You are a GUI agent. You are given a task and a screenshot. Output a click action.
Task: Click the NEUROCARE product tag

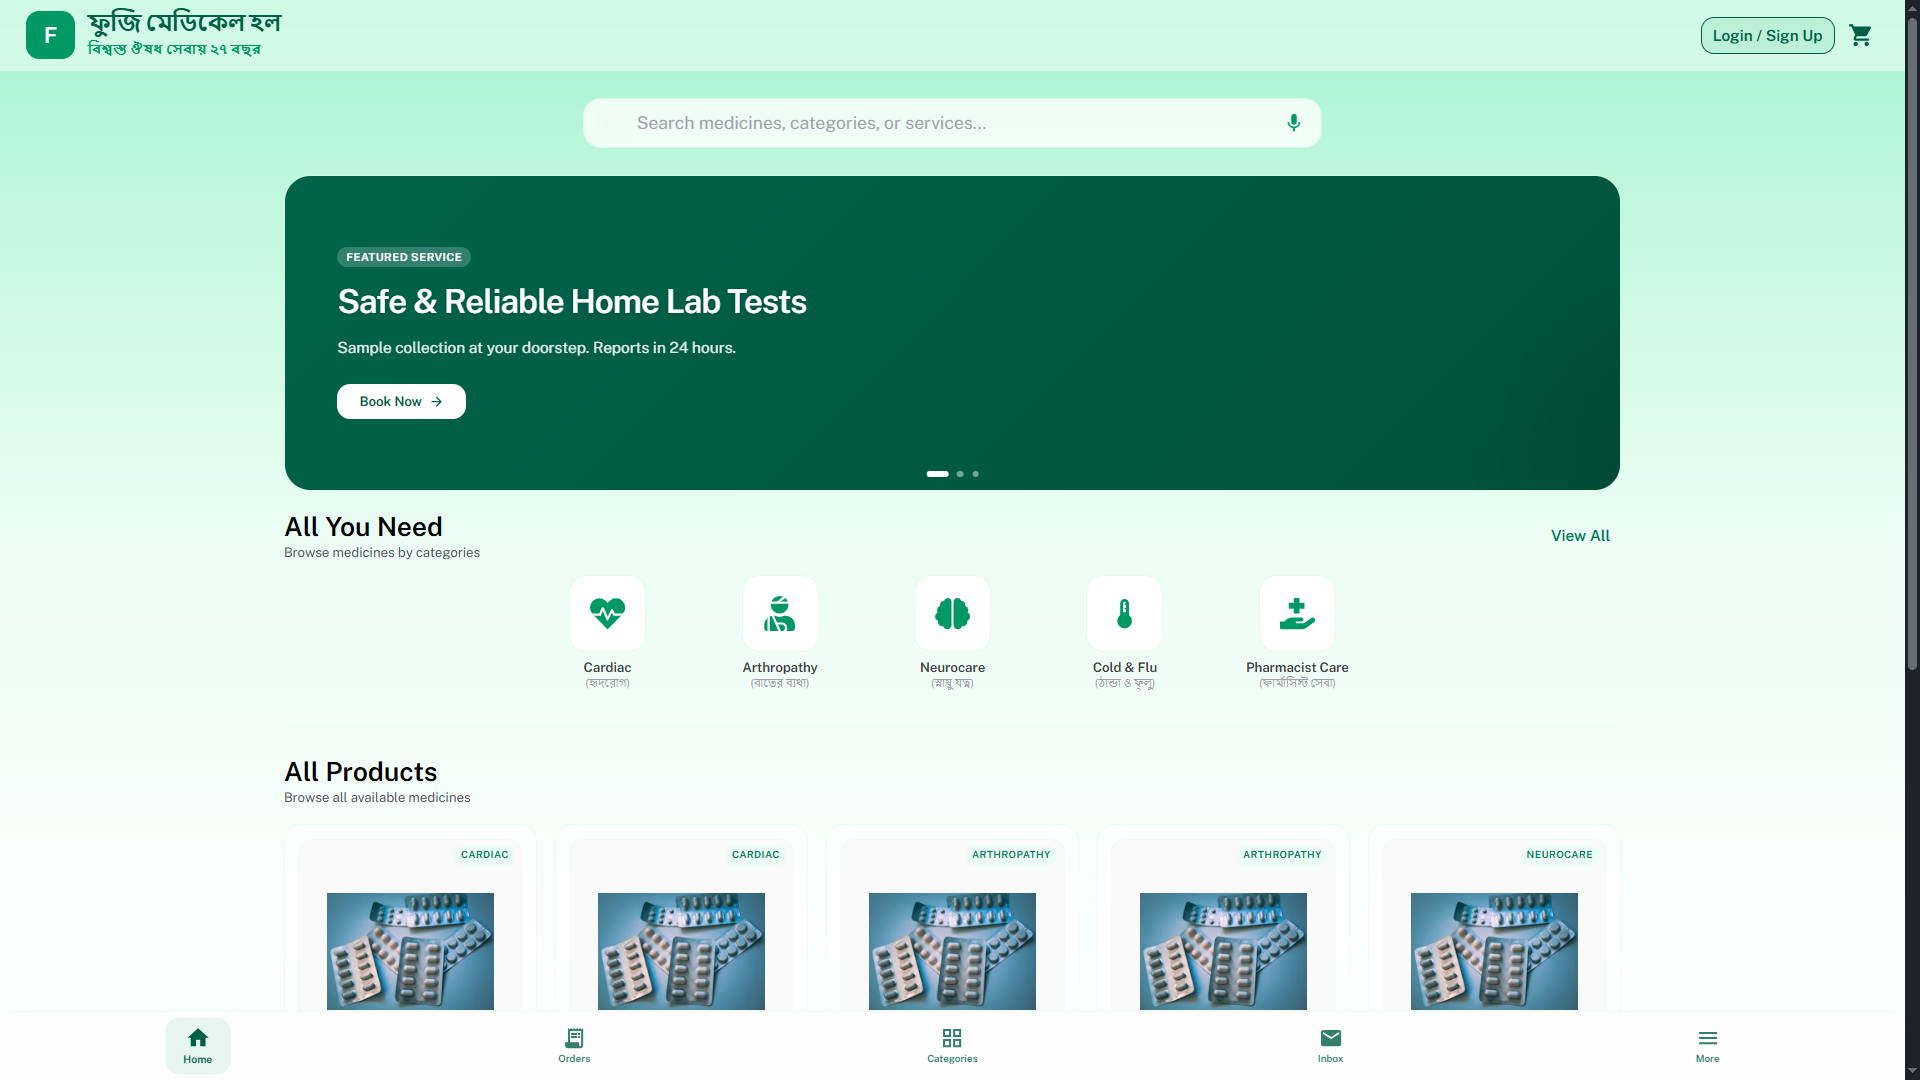(x=1559, y=855)
